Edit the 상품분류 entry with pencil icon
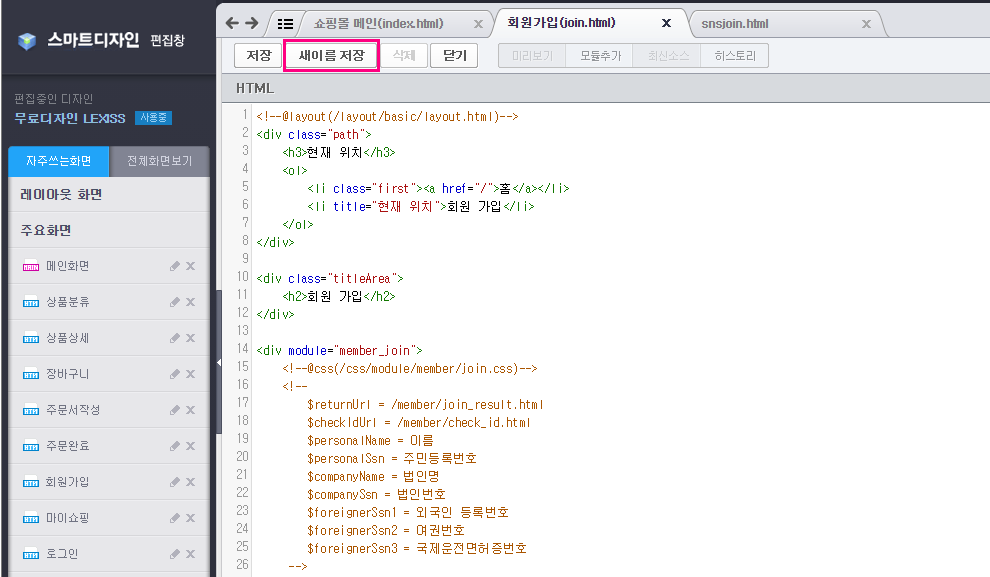Screen dimensions: 990x577 click(x=175, y=302)
